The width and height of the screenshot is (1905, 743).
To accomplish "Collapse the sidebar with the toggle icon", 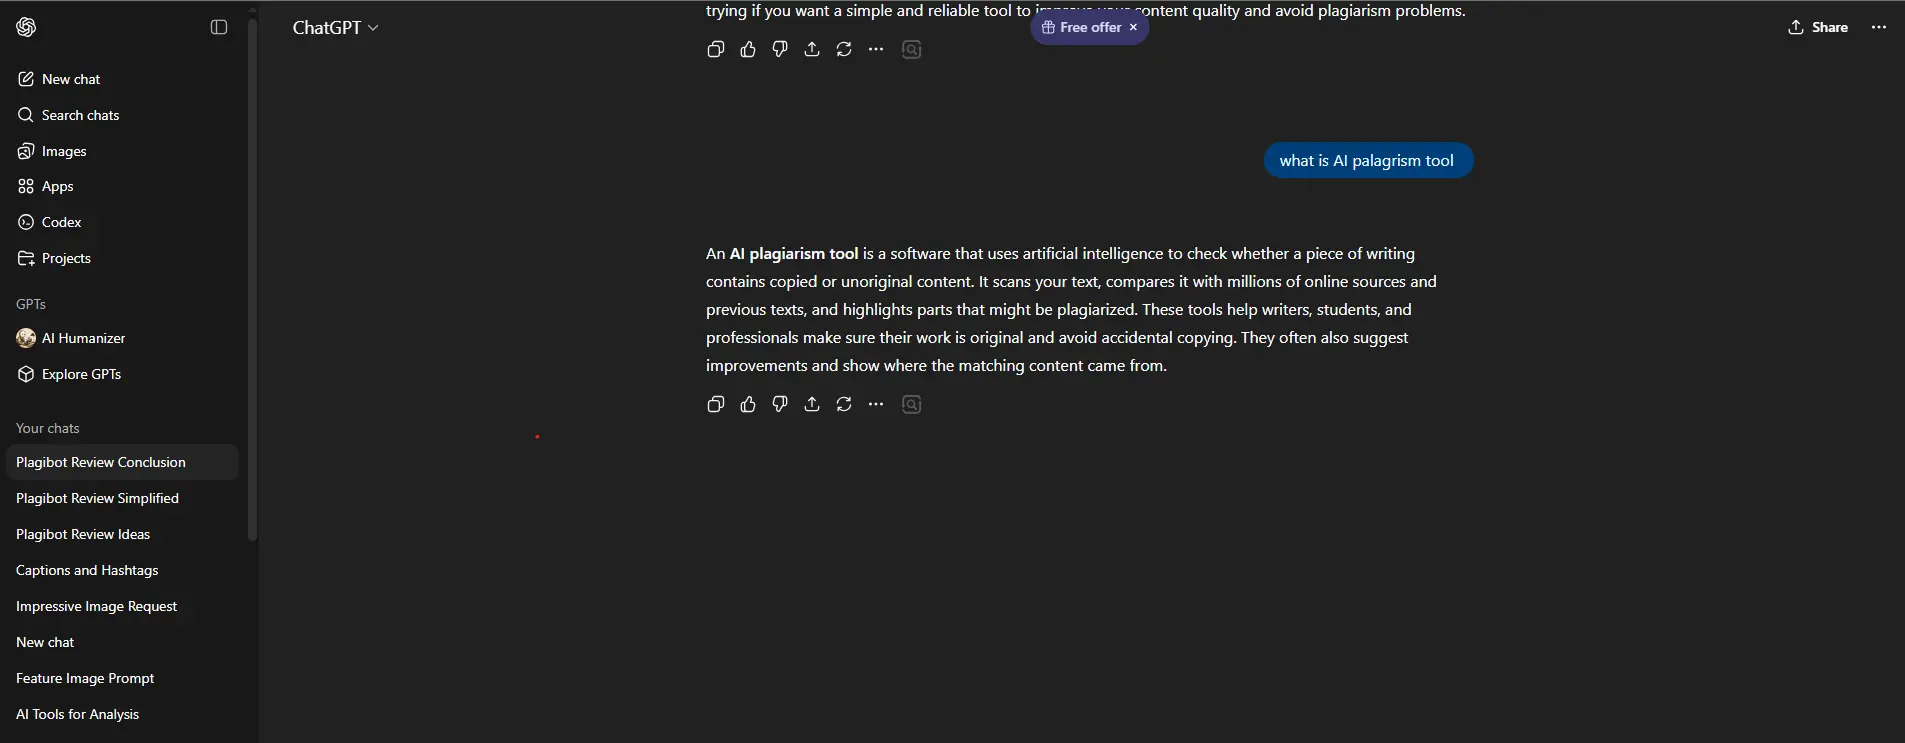I will tap(219, 27).
